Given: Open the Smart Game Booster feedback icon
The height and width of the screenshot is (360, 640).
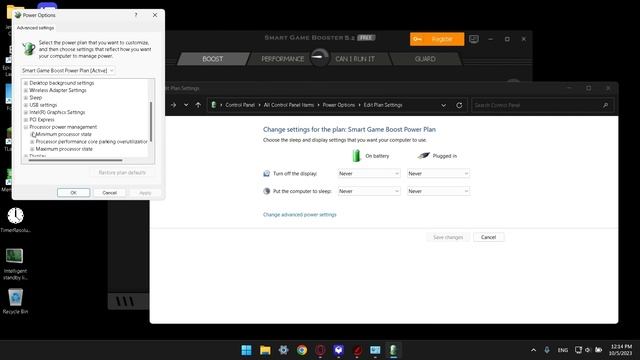Looking at the screenshot, I should pos(473,39).
